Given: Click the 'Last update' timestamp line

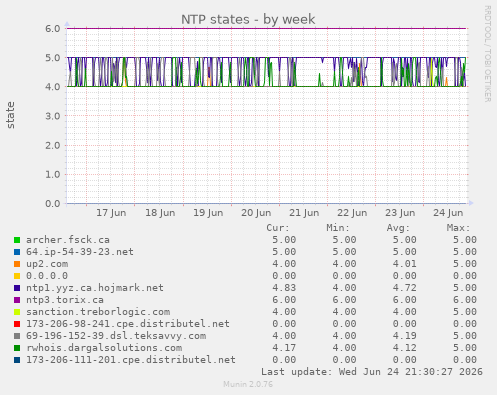Looking at the screenshot, I should coord(372,372).
